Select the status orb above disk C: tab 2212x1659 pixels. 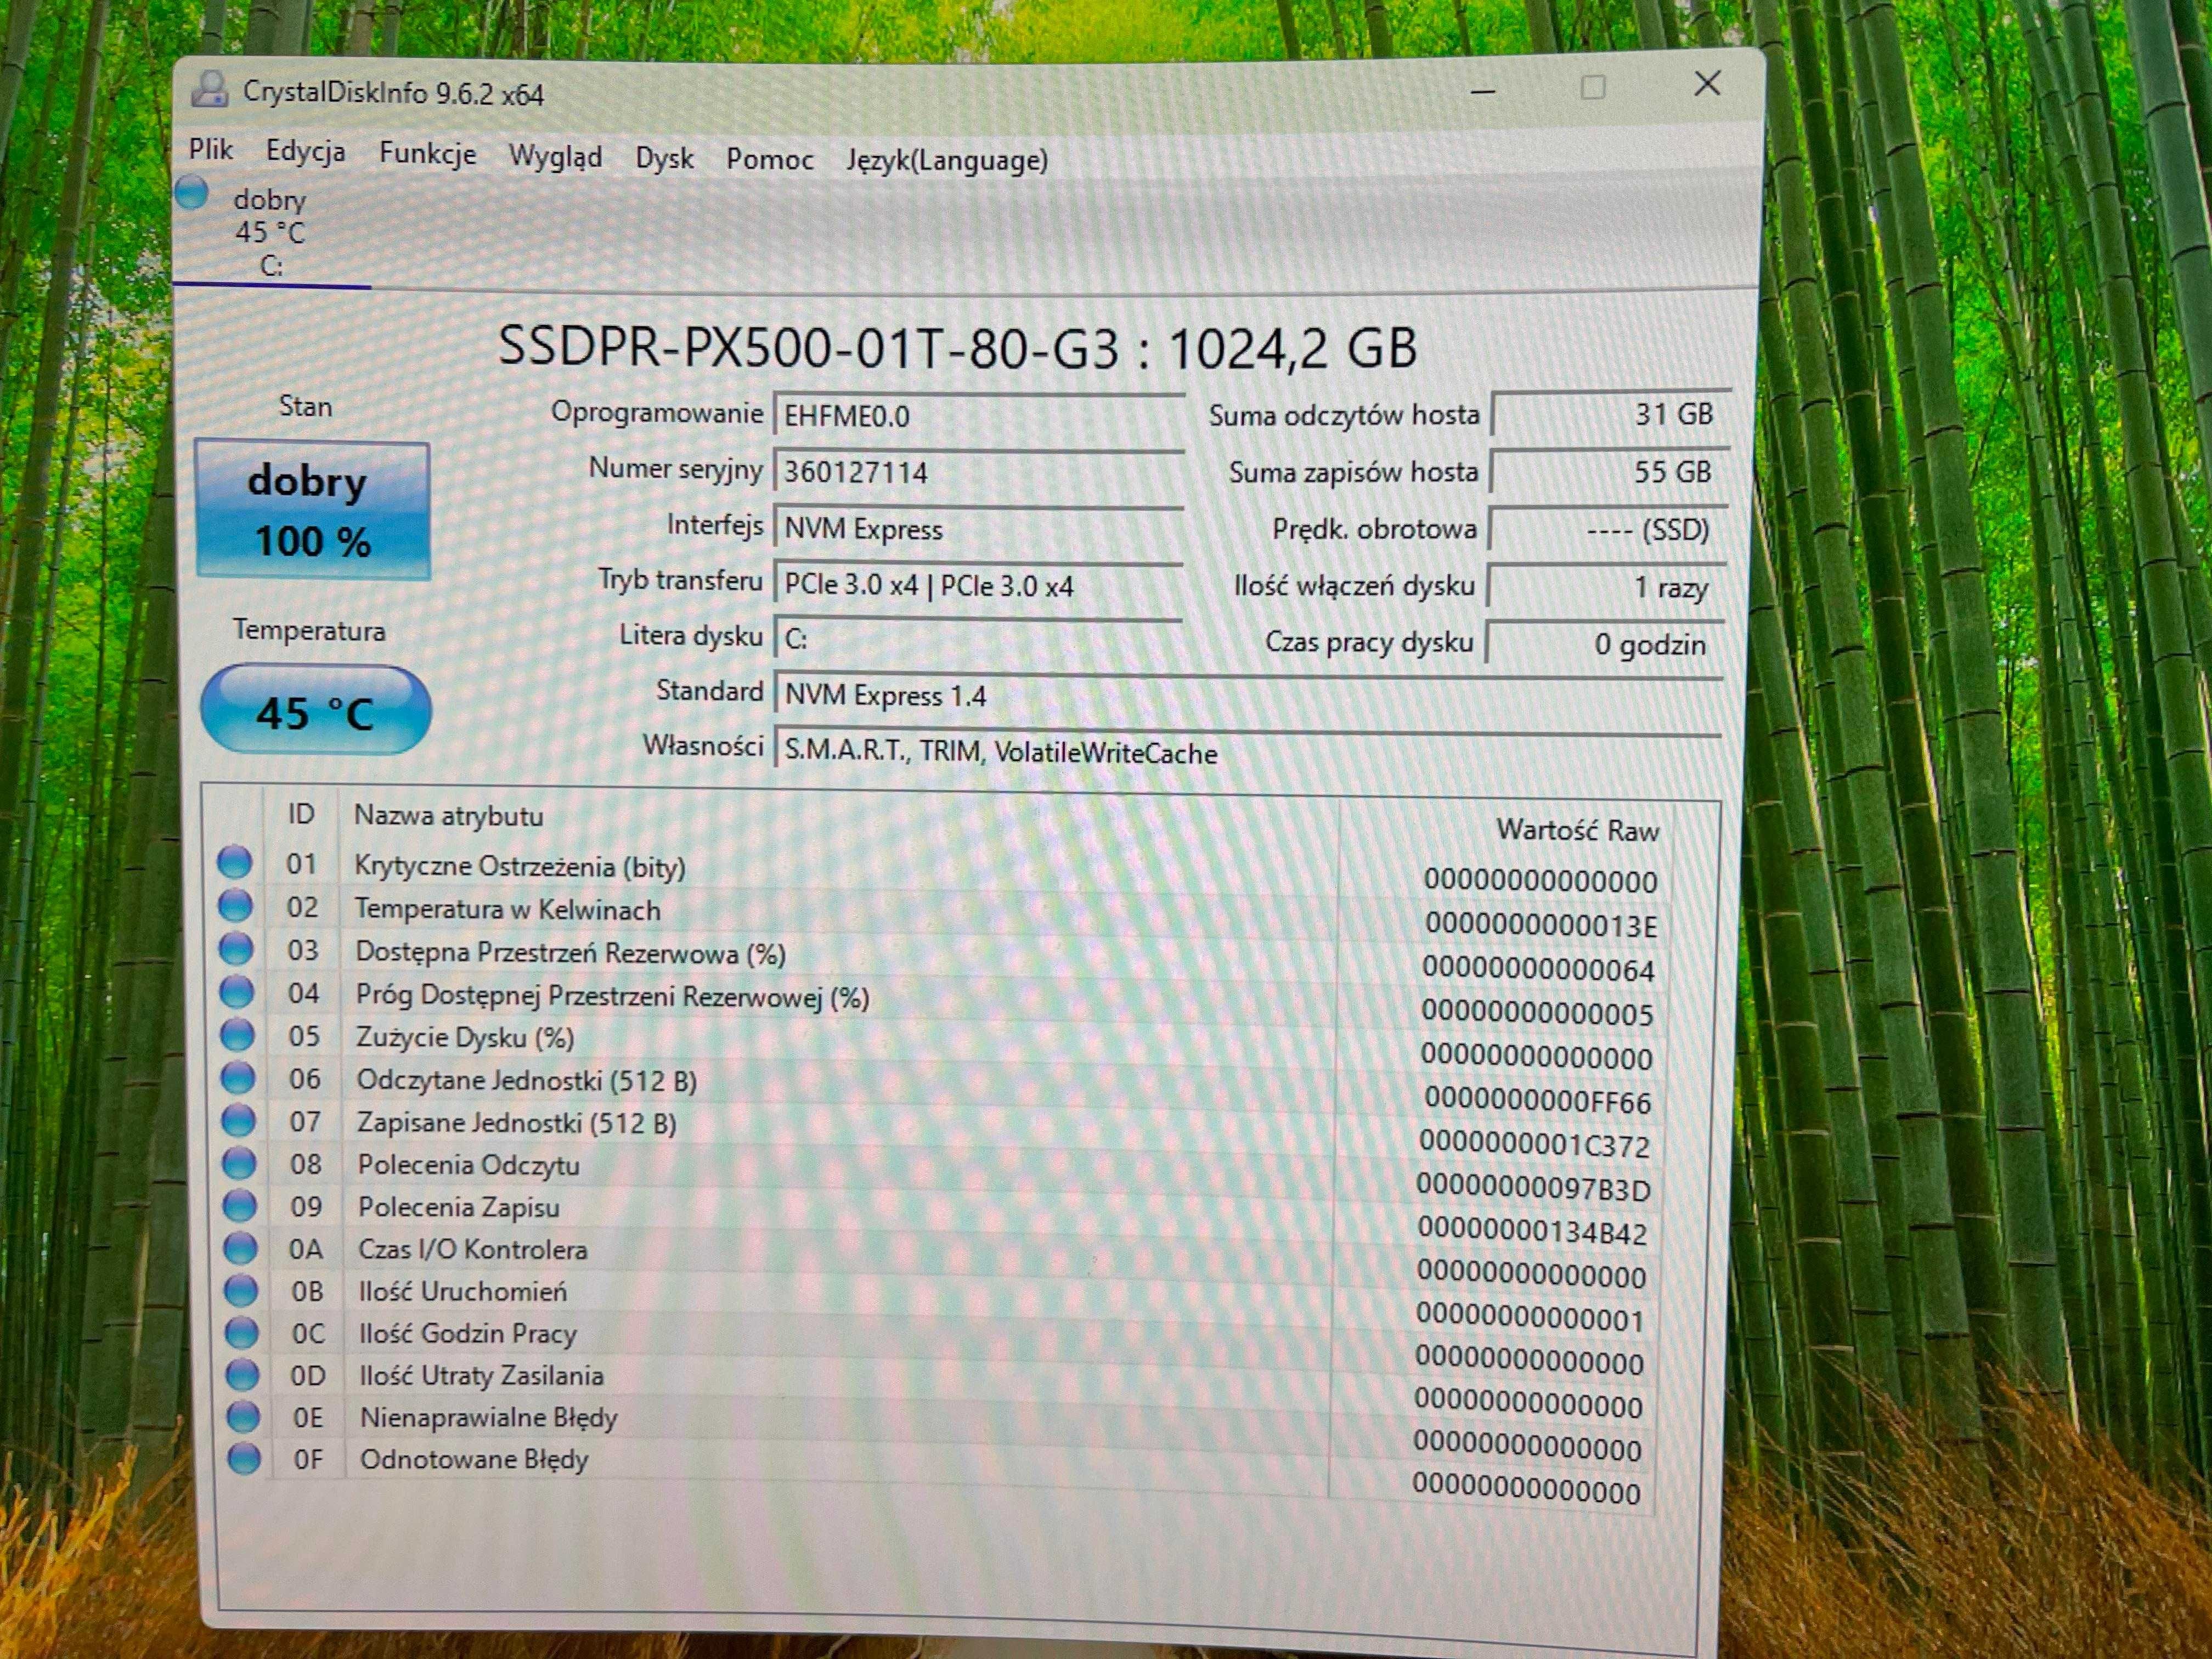pos(191,192)
